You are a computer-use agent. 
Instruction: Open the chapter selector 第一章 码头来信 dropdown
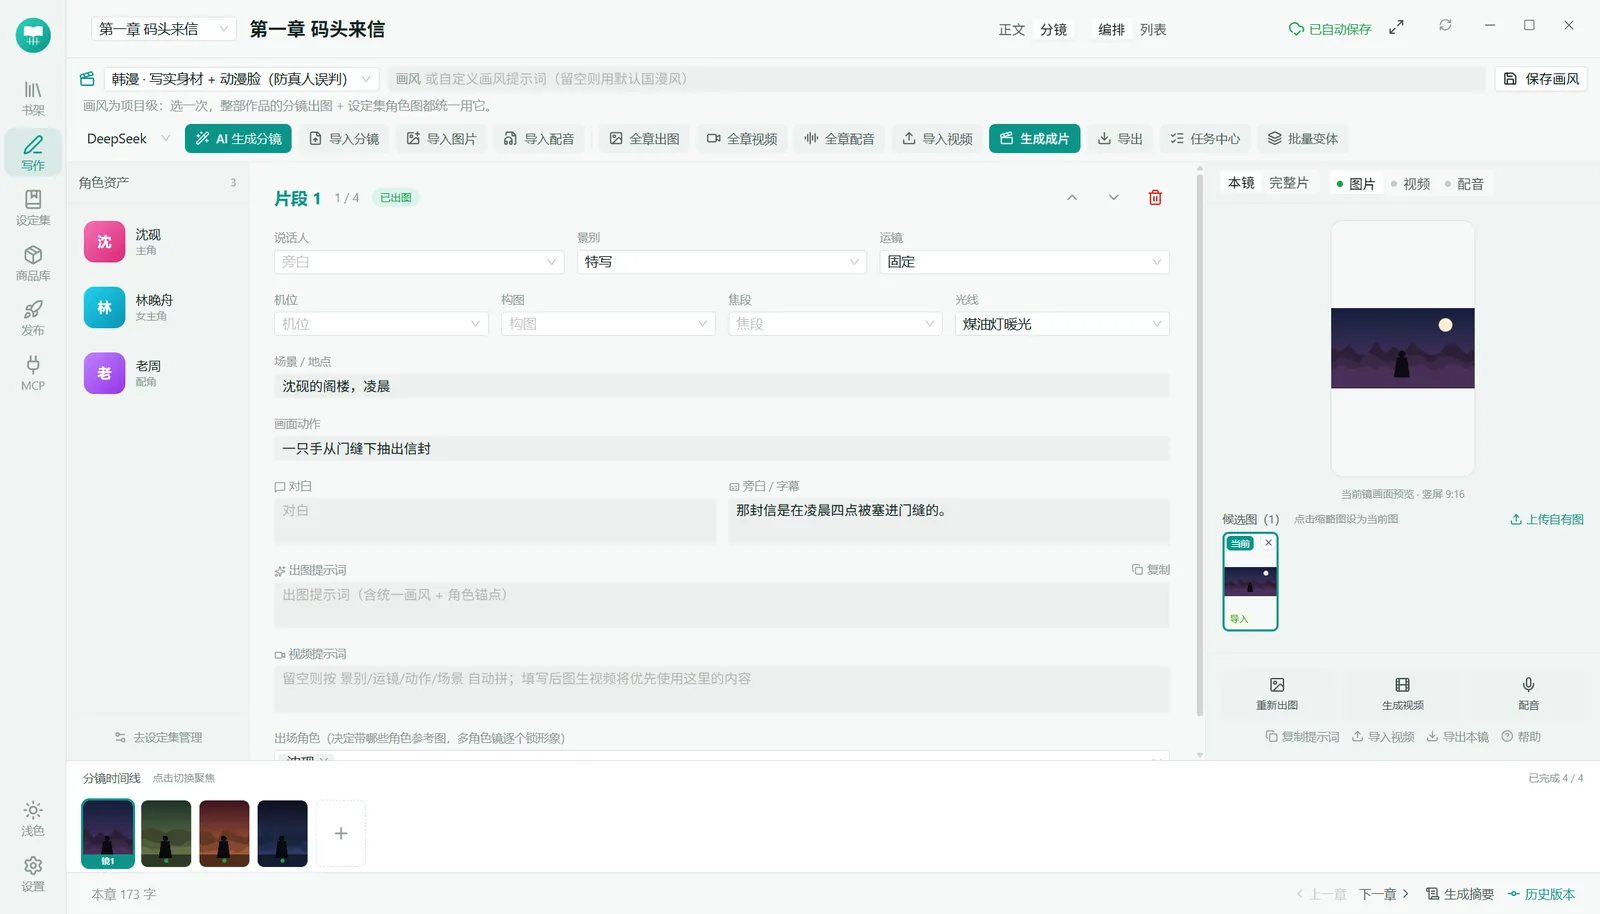coord(163,29)
